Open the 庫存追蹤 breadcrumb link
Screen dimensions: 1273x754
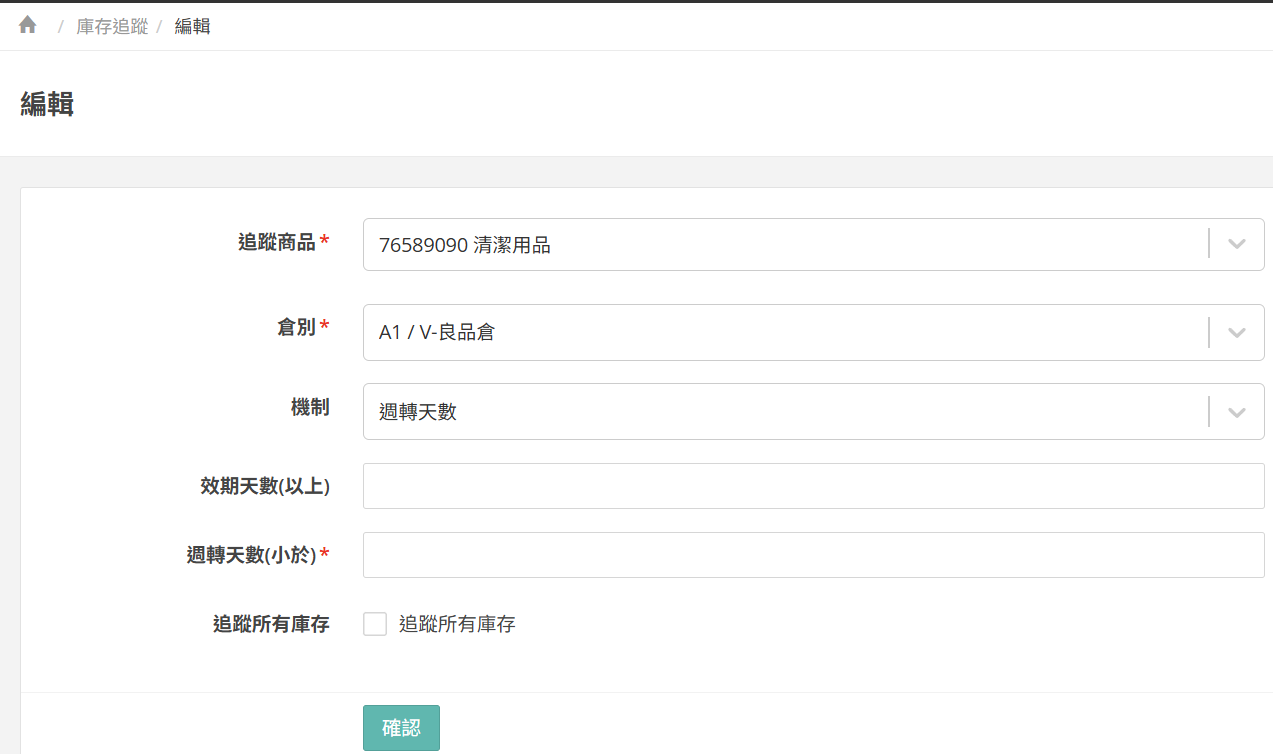click(x=112, y=27)
